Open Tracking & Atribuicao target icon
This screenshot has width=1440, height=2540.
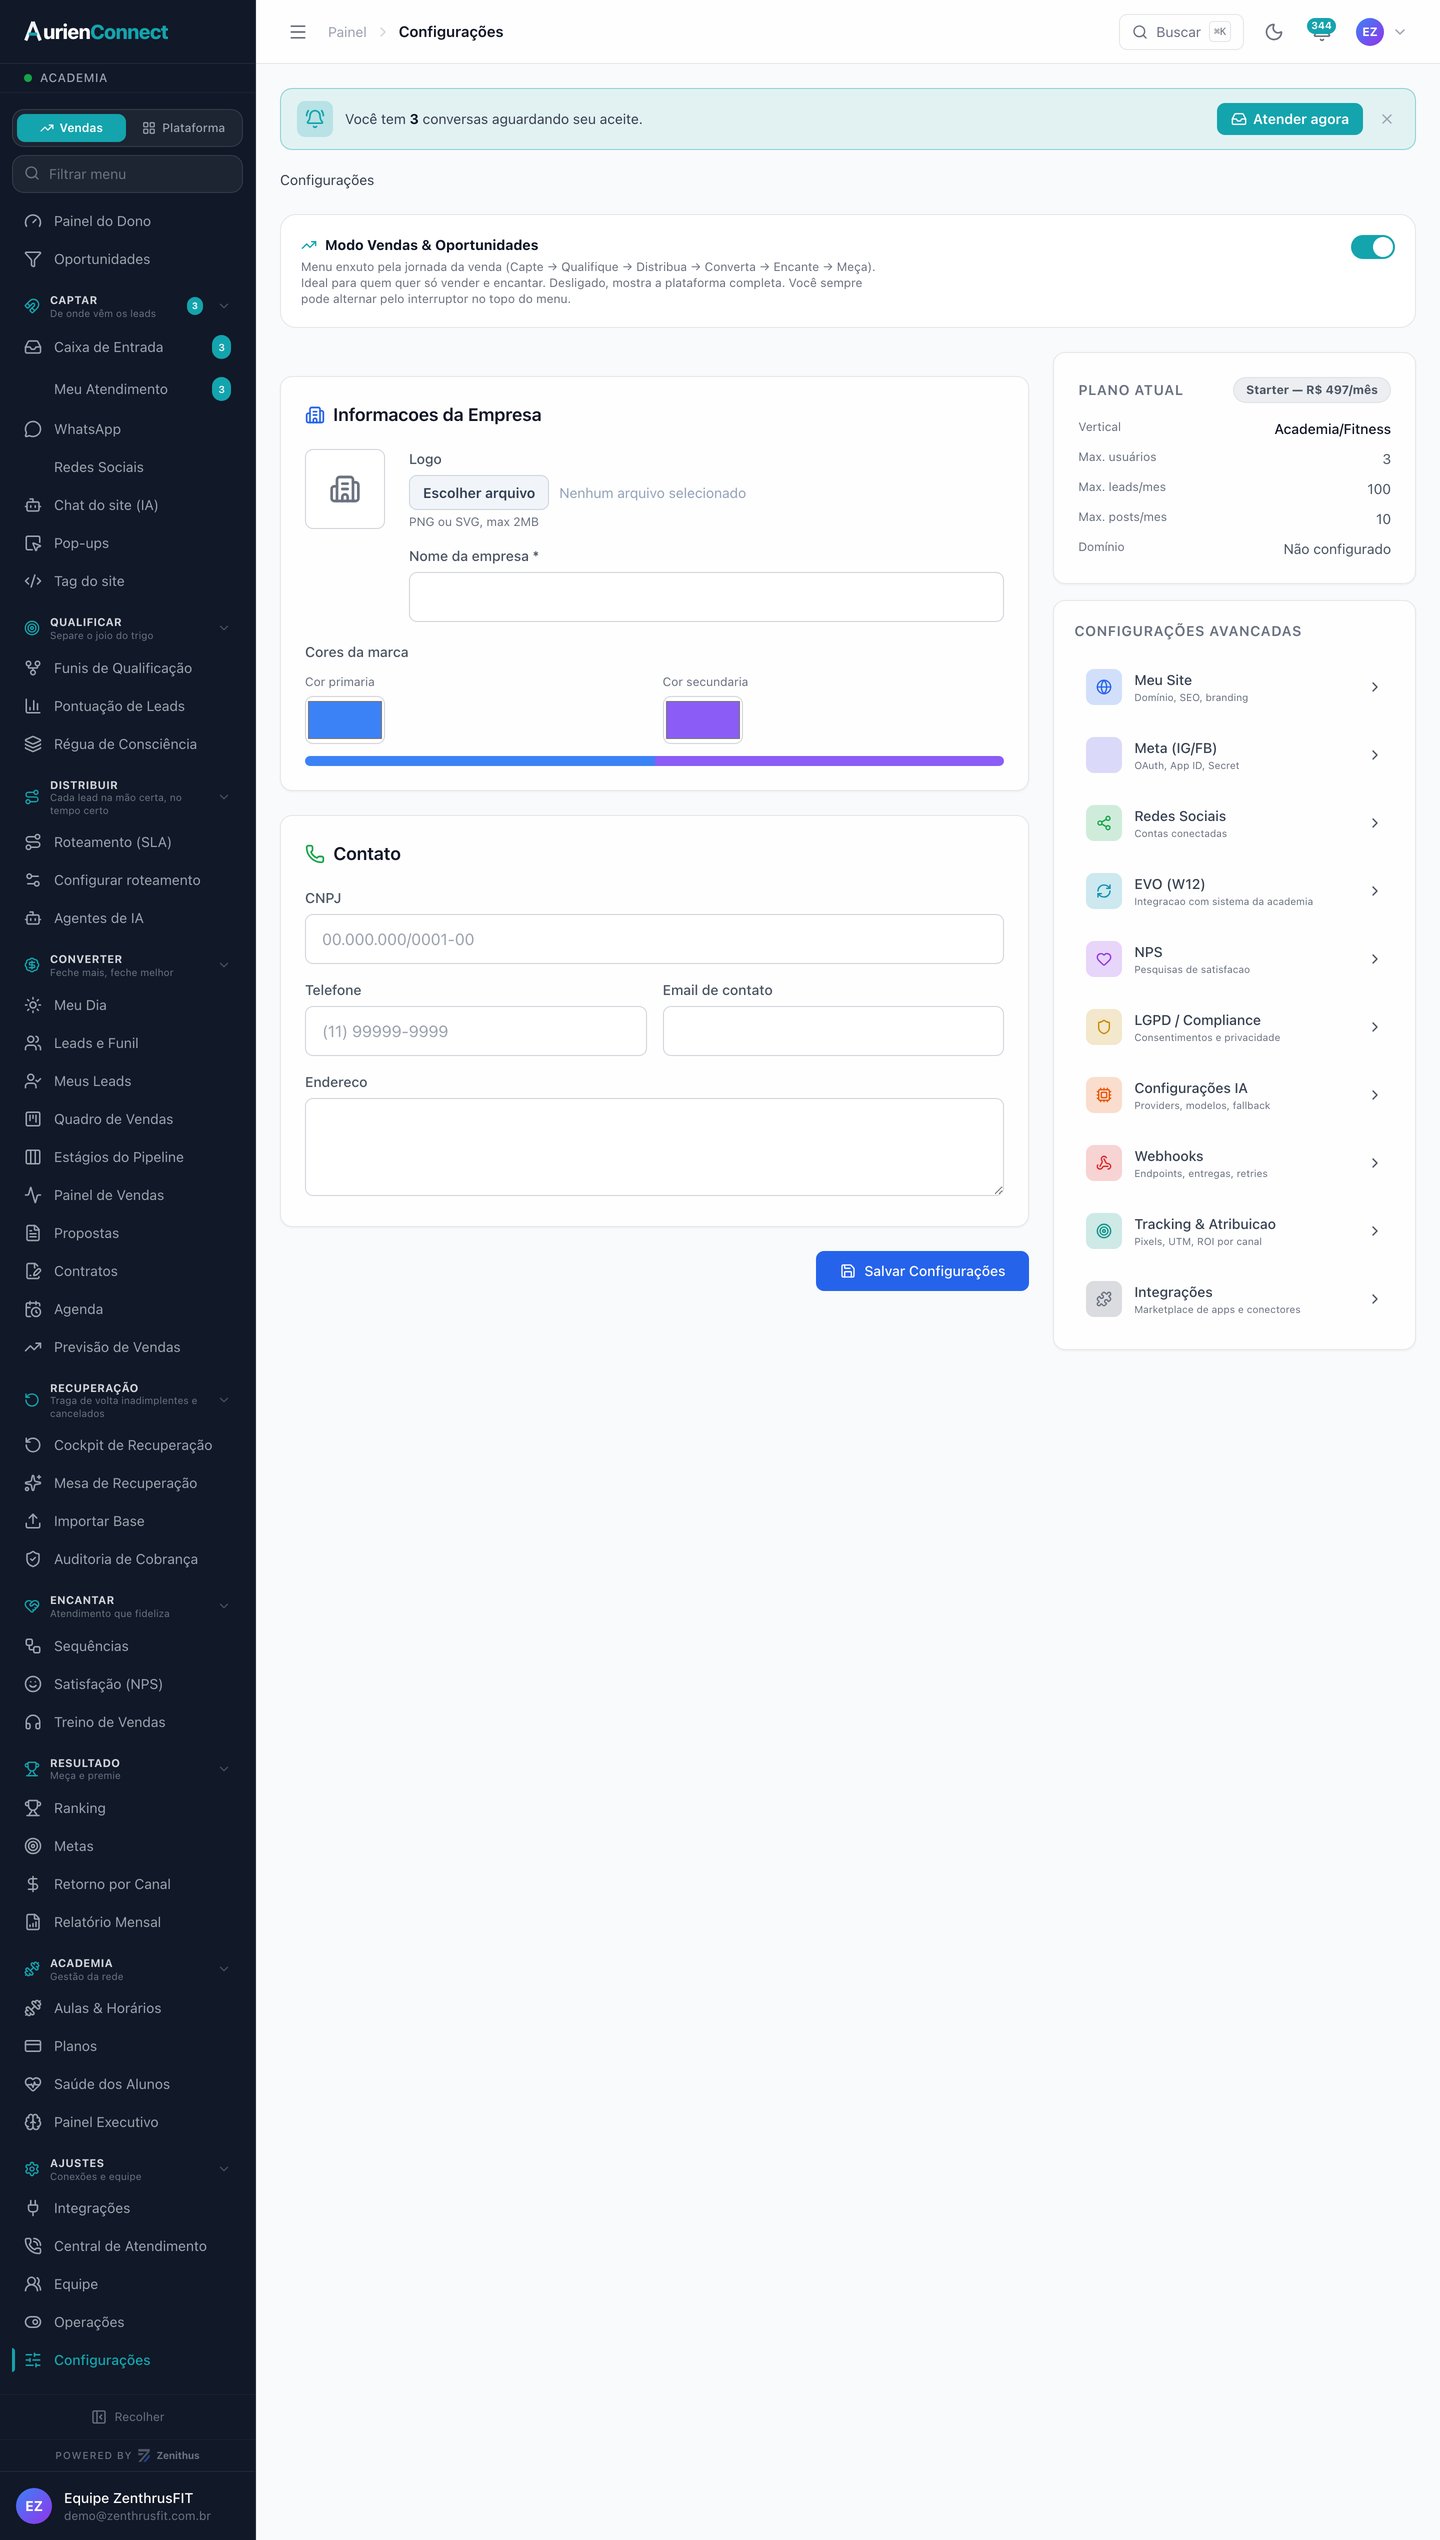pyautogui.click(x=1103, y=1231)
